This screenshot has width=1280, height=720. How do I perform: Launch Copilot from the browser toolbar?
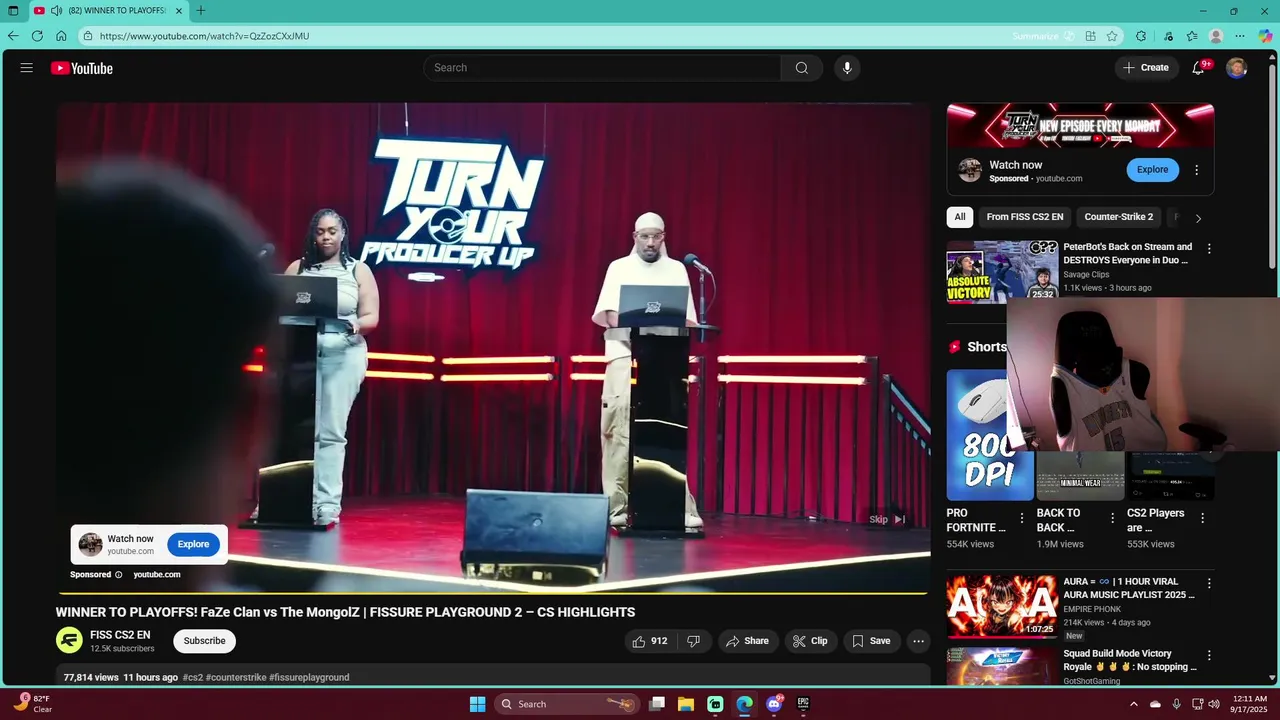coord(1266,36)
